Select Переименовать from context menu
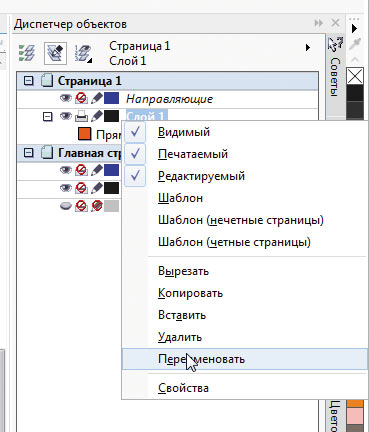The height and width of the screenshot is (432, 369). pos(244,359)
